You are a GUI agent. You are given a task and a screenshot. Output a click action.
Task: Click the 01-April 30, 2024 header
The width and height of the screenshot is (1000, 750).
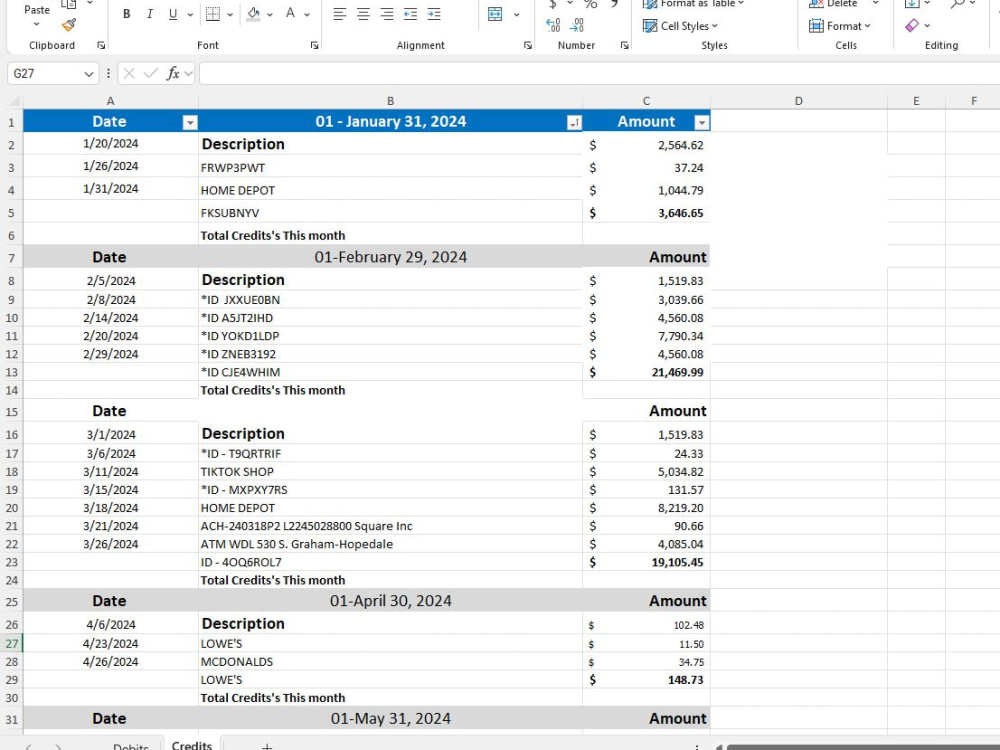click(390, 601)
